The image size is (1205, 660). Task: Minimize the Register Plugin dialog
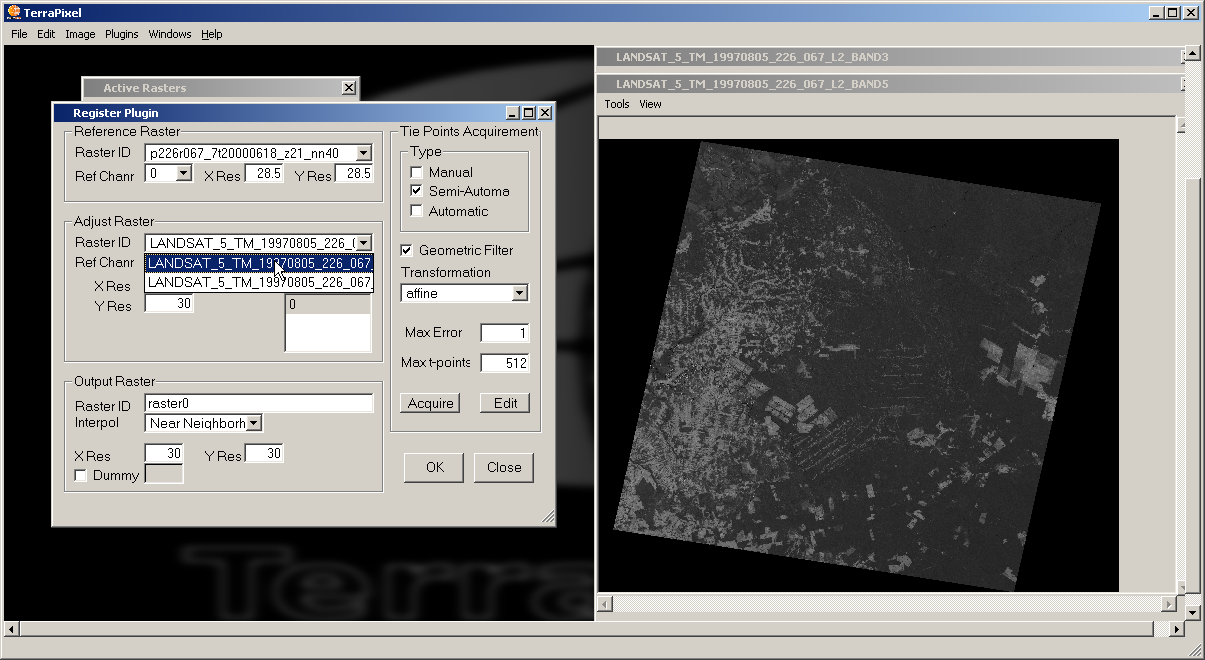pyautogui.click(x=513, y=113)
